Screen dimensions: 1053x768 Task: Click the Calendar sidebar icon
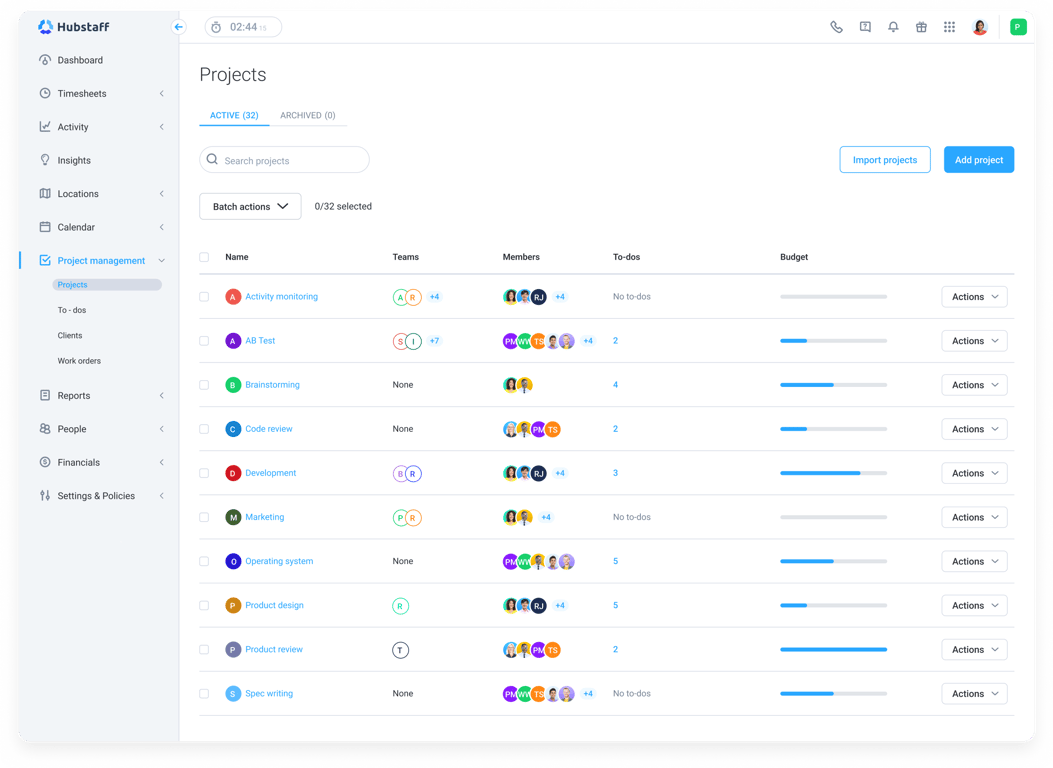tap(45, 227)
